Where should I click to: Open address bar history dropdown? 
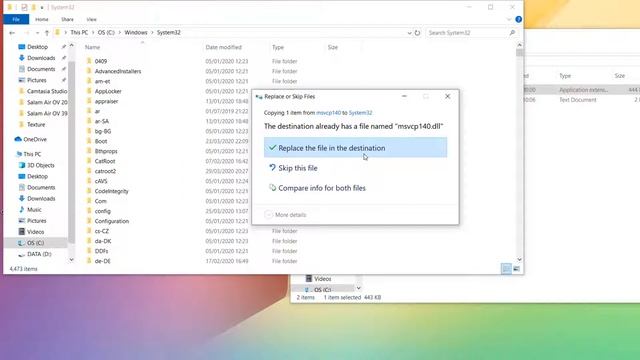click(409, 33)
